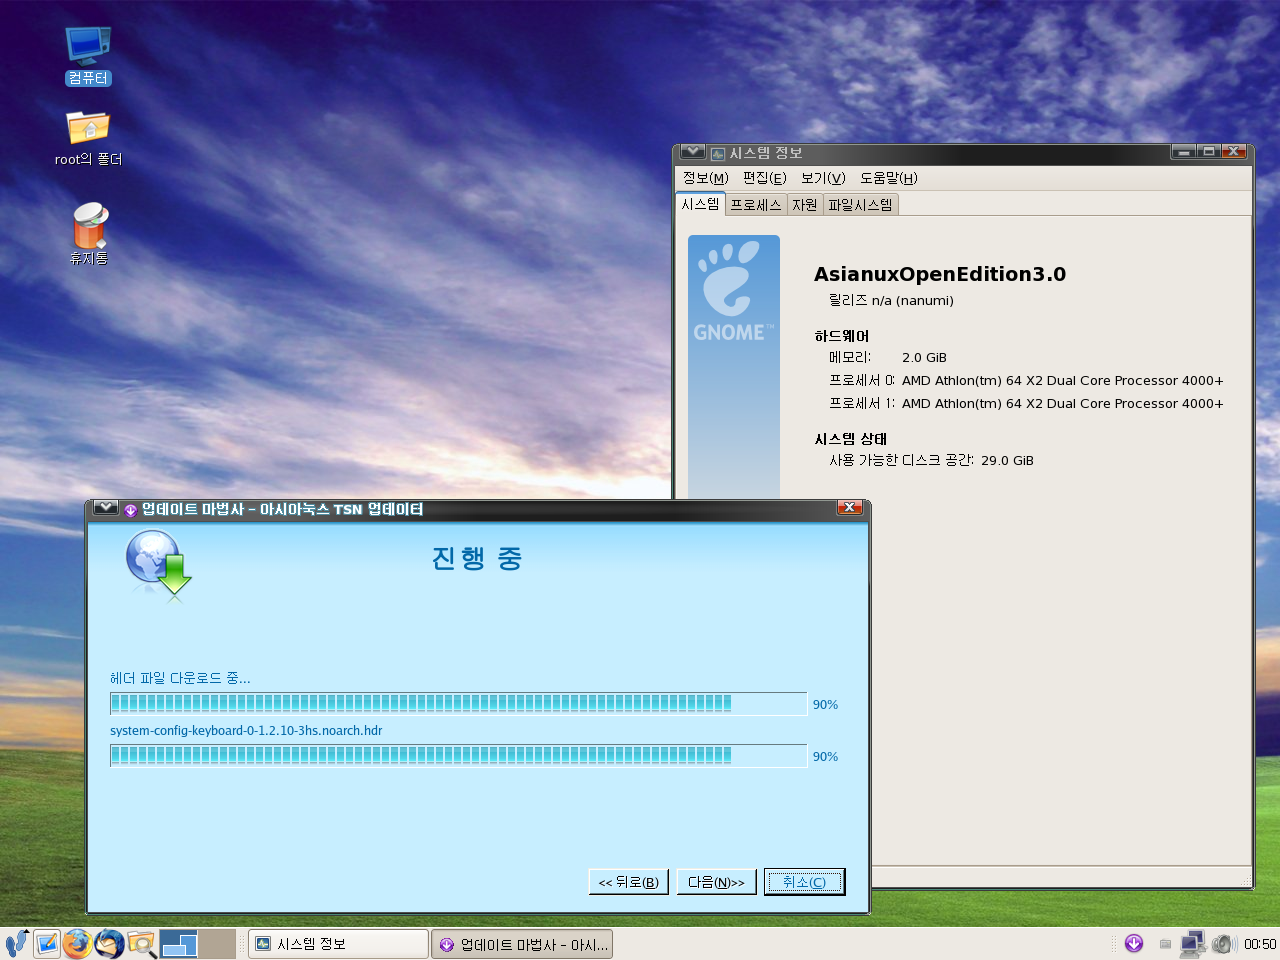Launch Thunderbird mail from the panel

pos(109,943)
